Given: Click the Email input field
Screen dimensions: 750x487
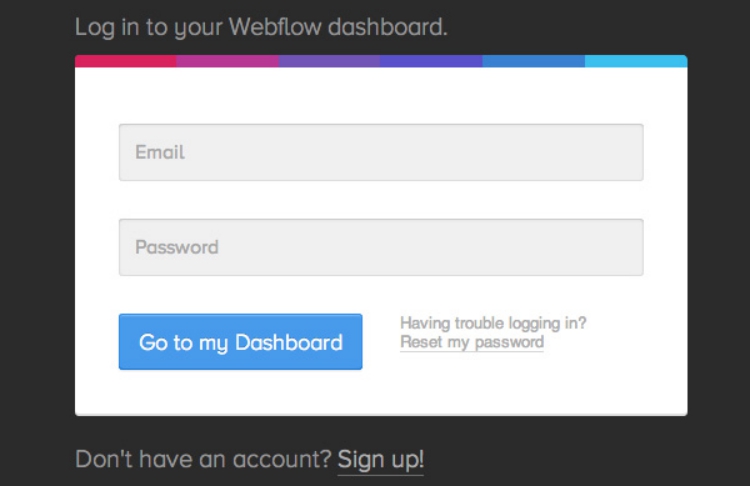Looking at the screenshot, I should (380, 152).
